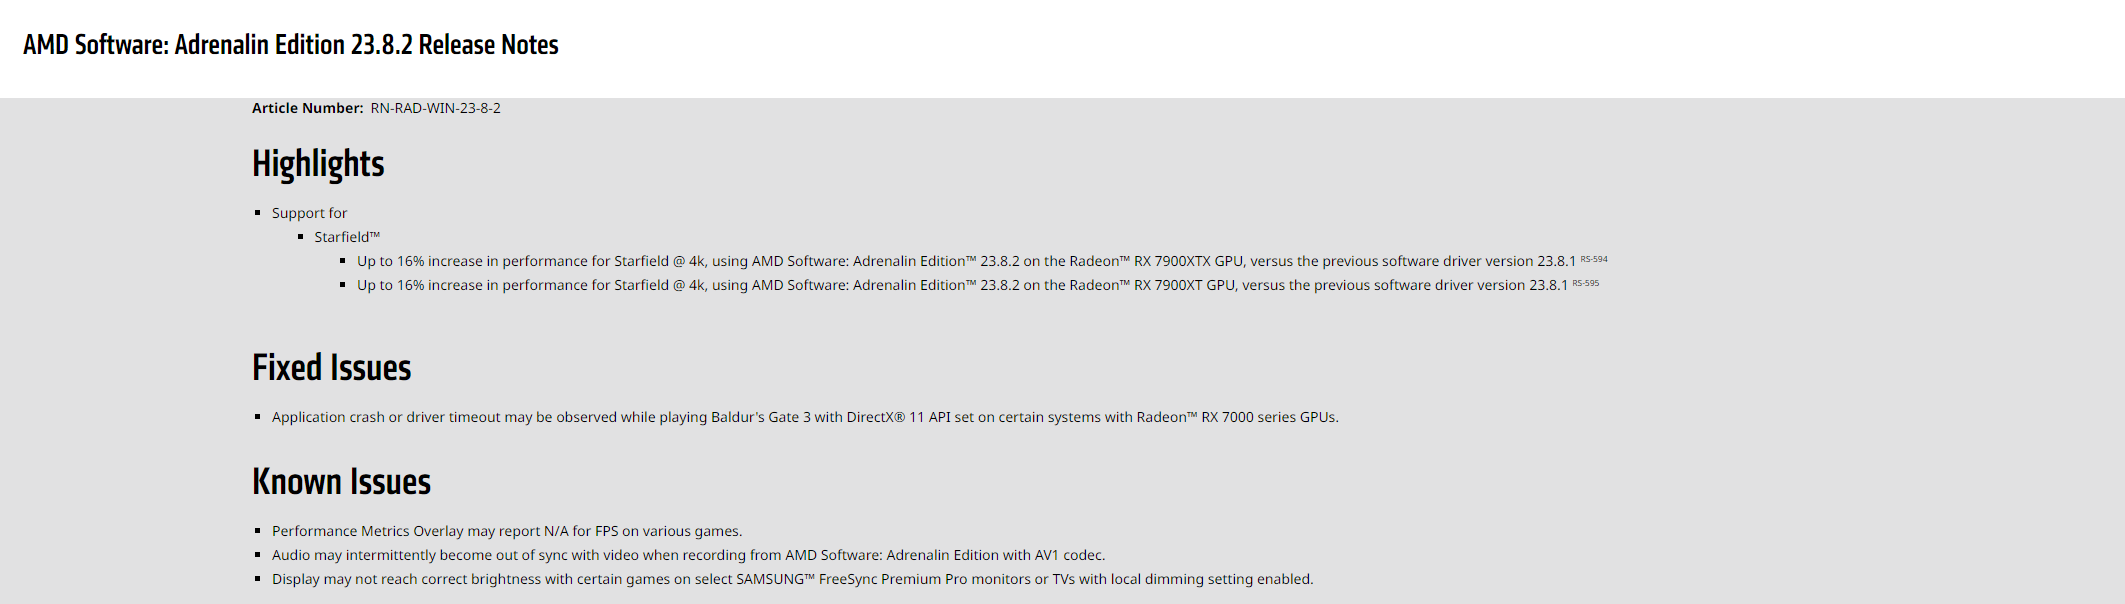Click the Known Issues heading
This screenshot has height=604, width=2125.
(341, 482)
